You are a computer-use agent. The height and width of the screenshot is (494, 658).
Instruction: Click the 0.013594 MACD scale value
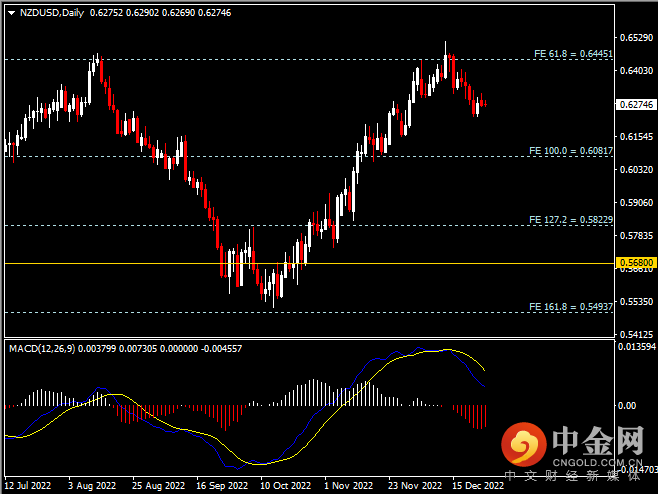tap(636, 347)
